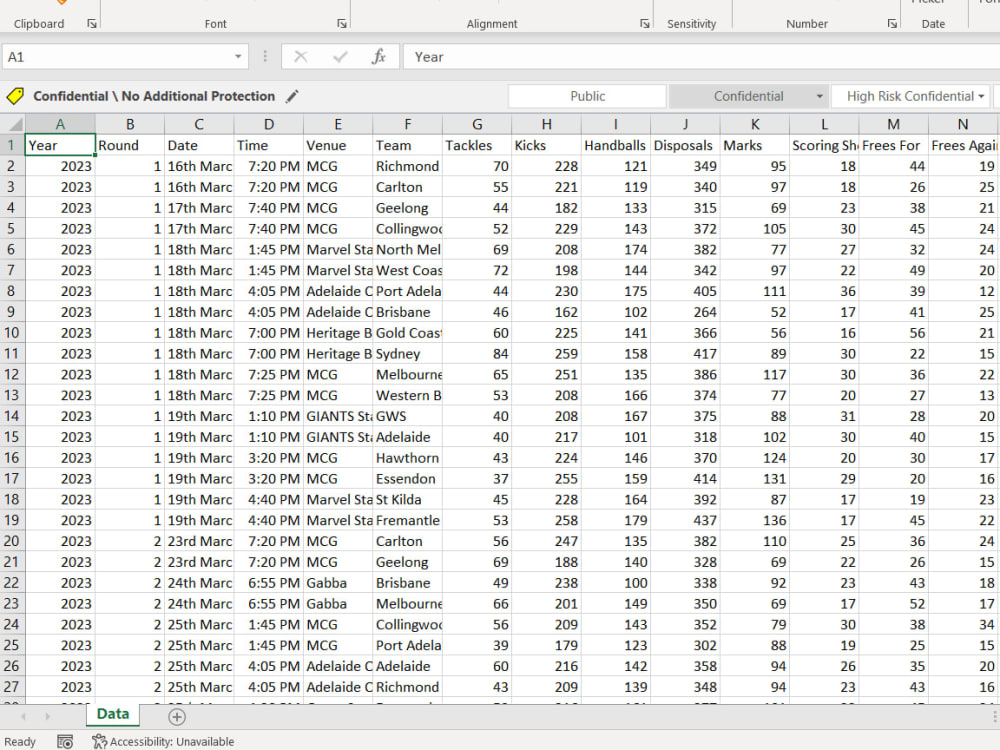Select the Kicks value 259 cell
Viewport: 1000px width, 750px height.
(x=547, y=353)
